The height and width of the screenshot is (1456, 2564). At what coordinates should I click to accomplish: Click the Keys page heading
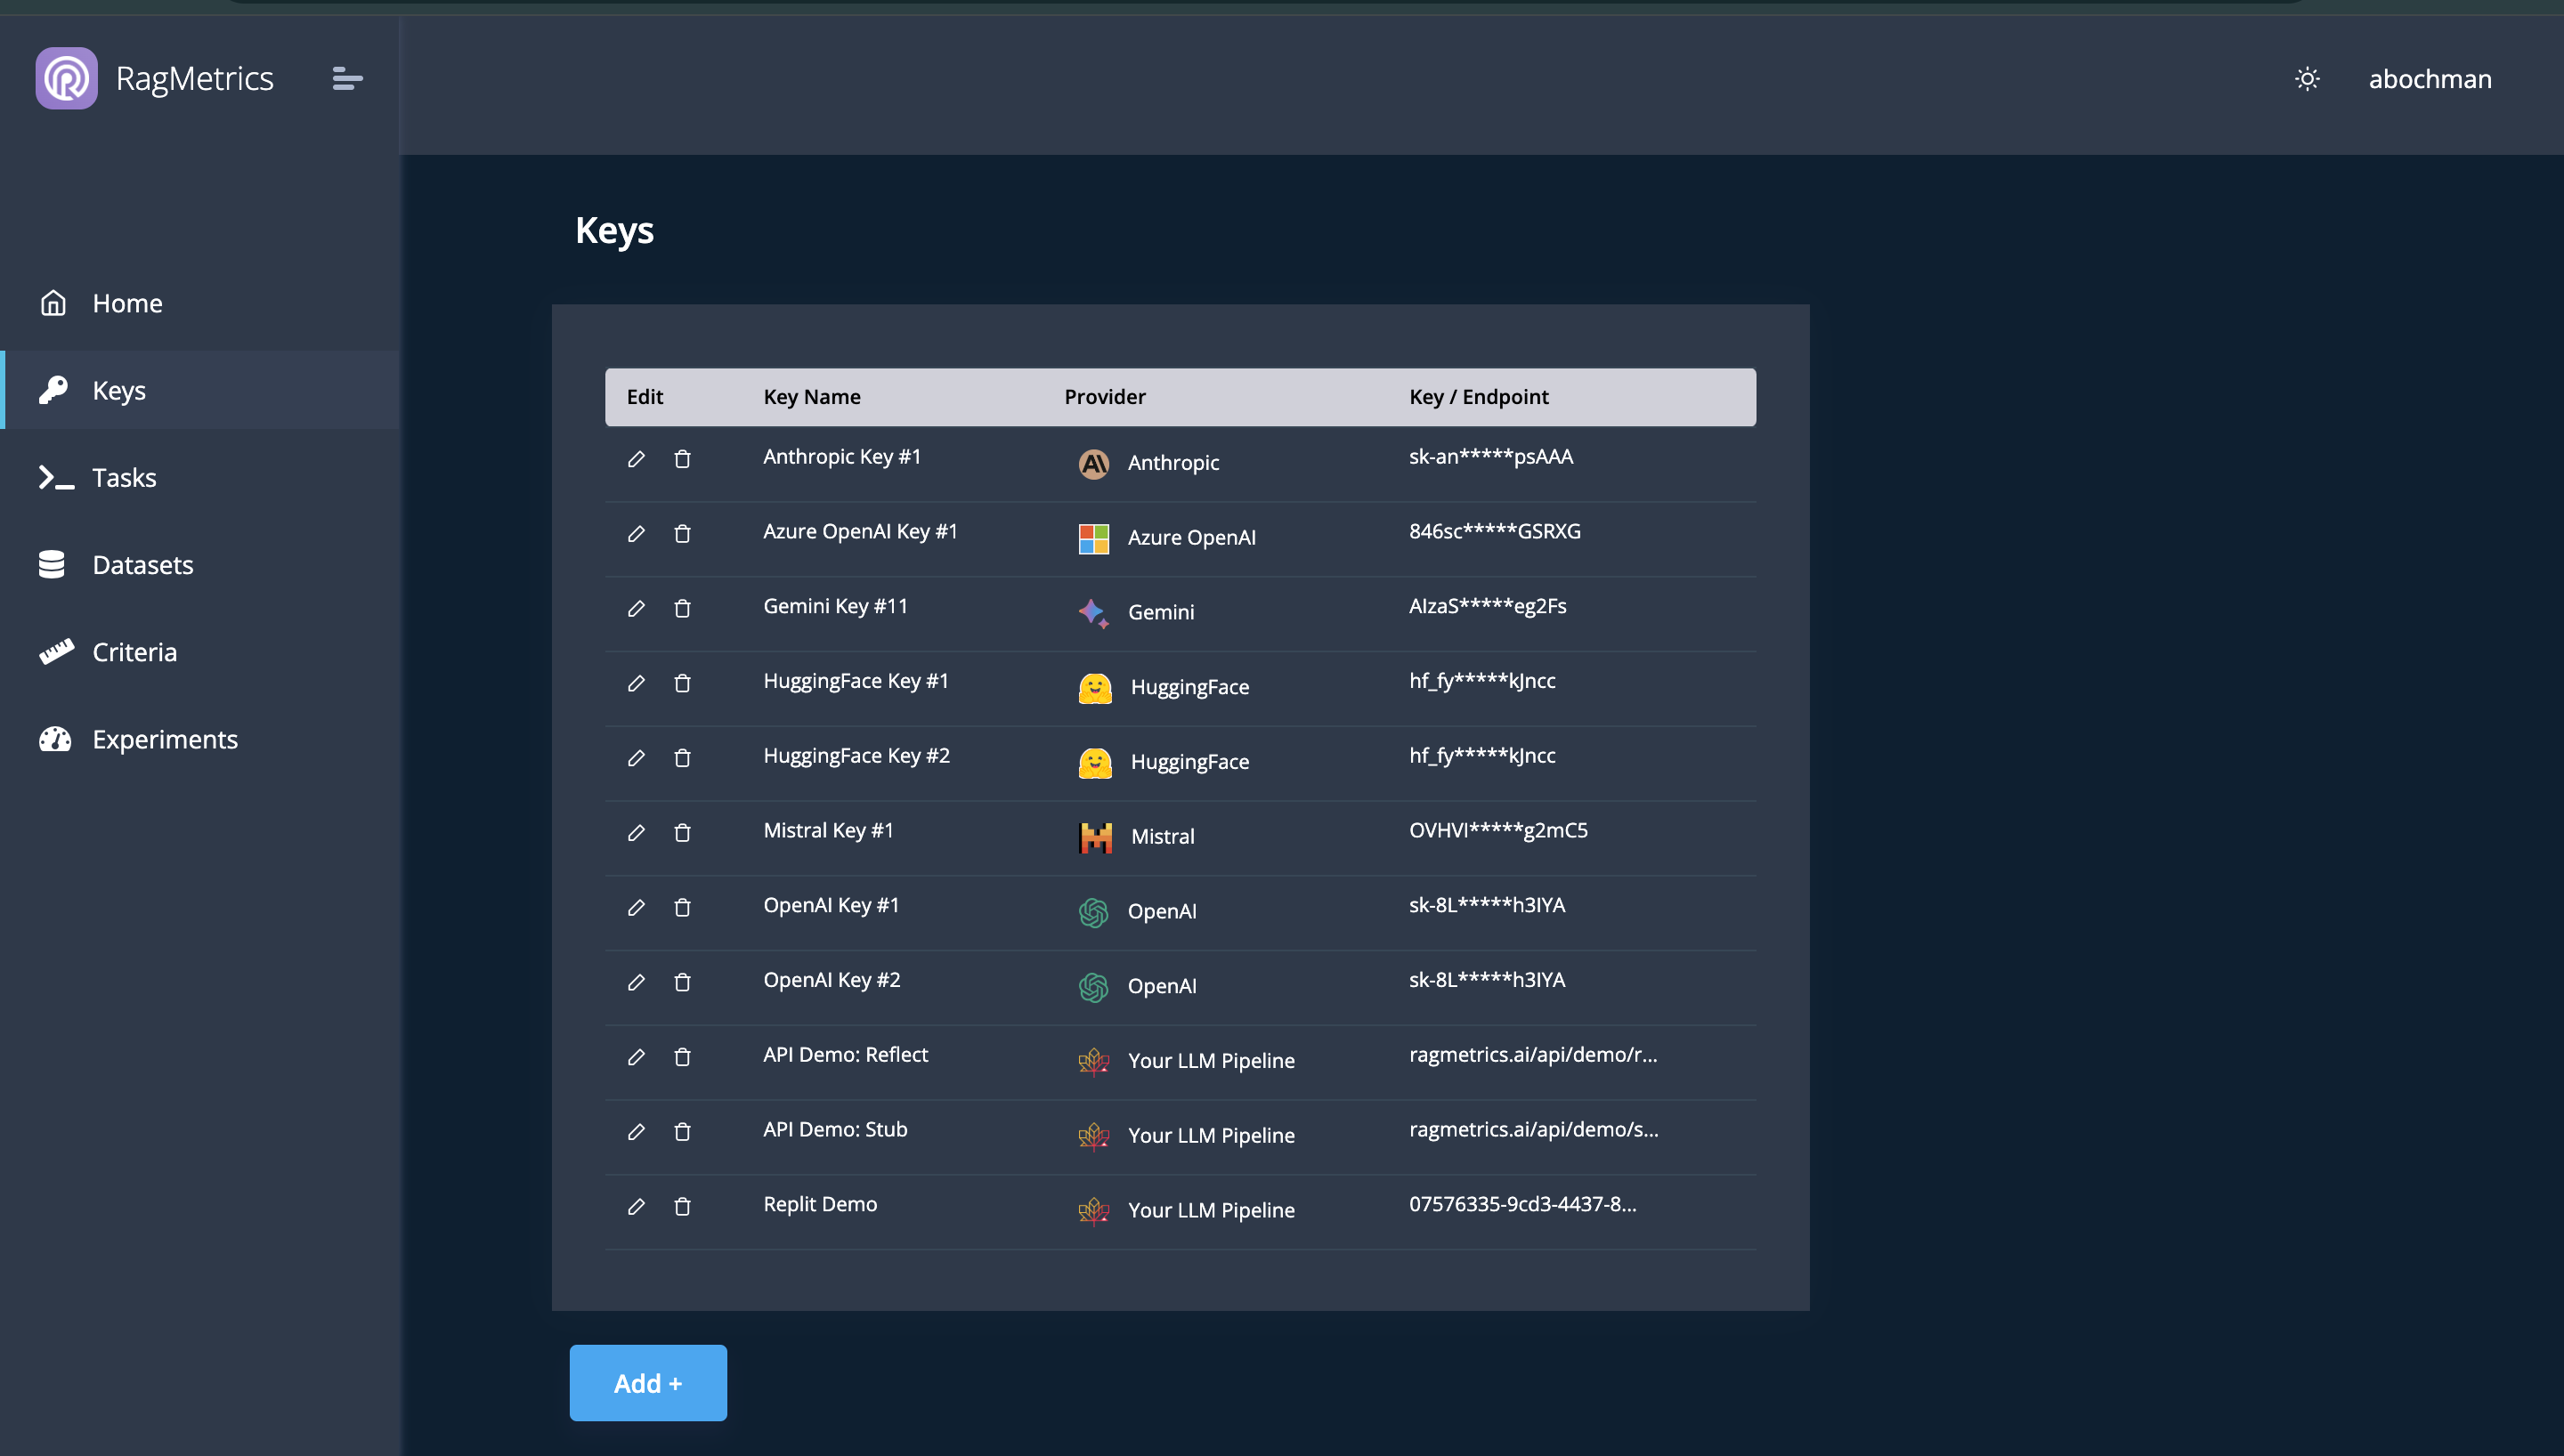click(614, 231)
